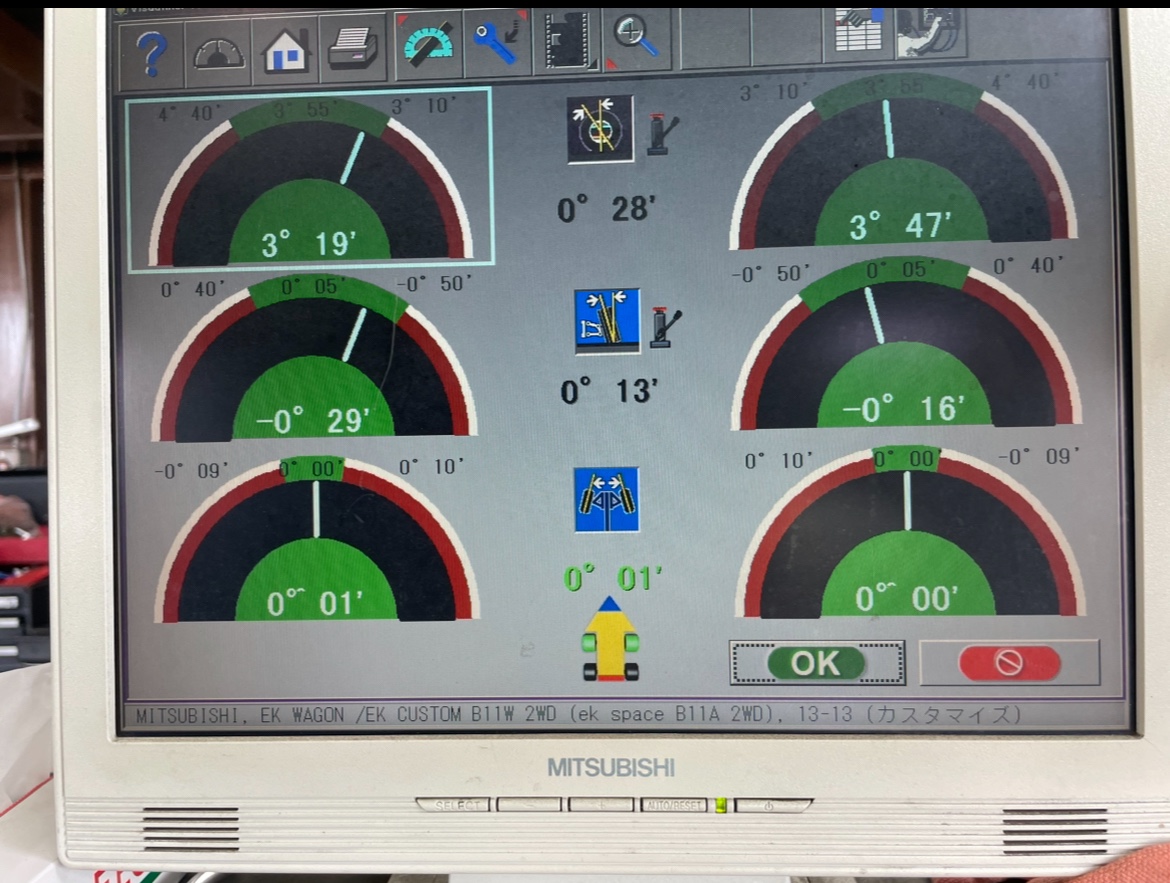Open the spreadsheet data table icon

click(x=858, y=33)
